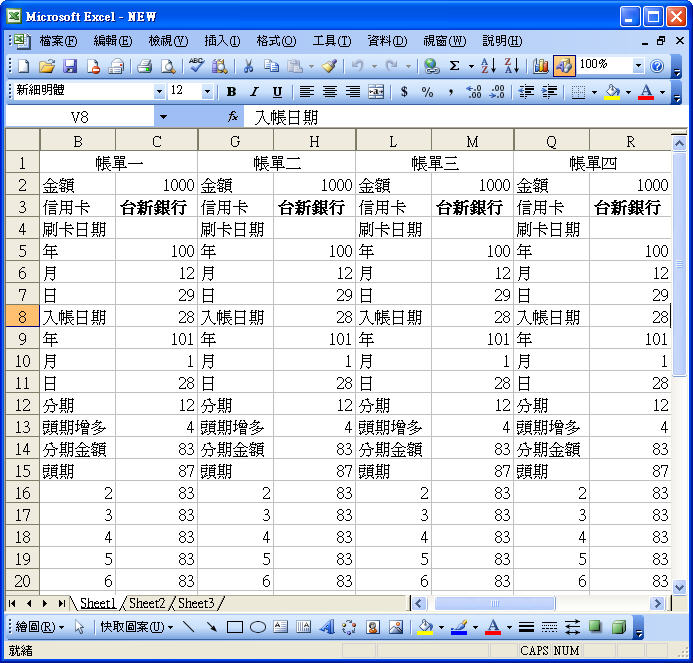The image size is (693, 663).
Task: Go to first sheet tab navigation button
Action: (x=12, y=603)
